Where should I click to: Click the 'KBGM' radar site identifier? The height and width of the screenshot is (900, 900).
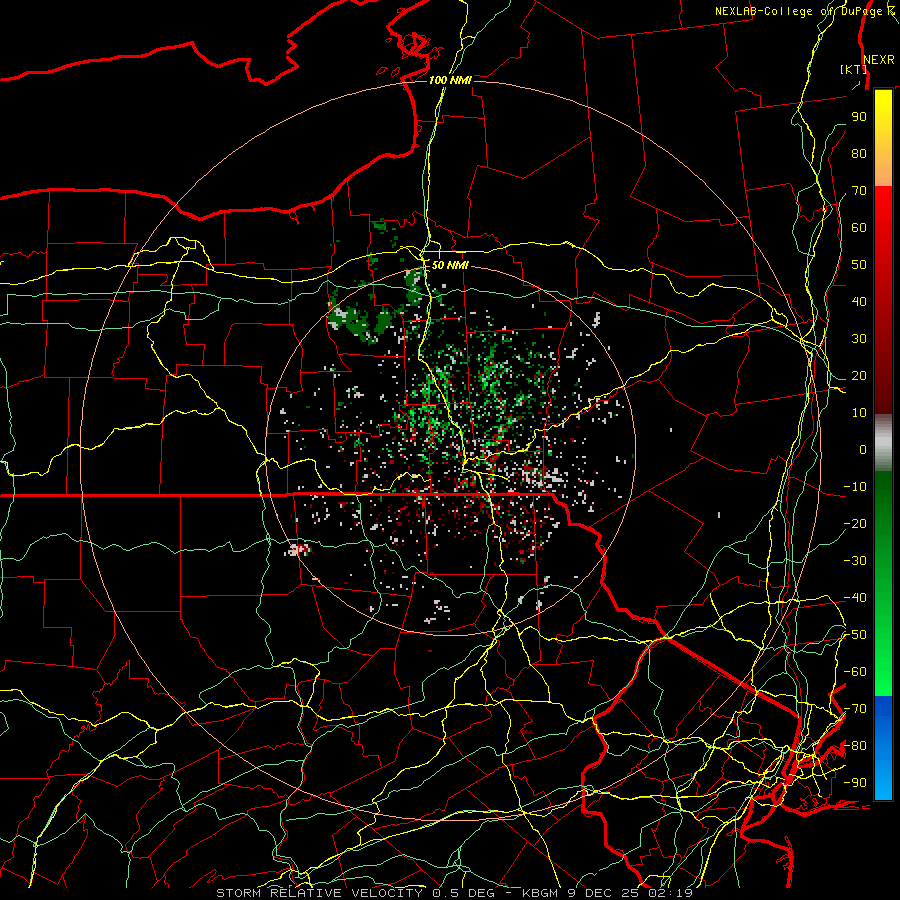[x=540, y=893]
